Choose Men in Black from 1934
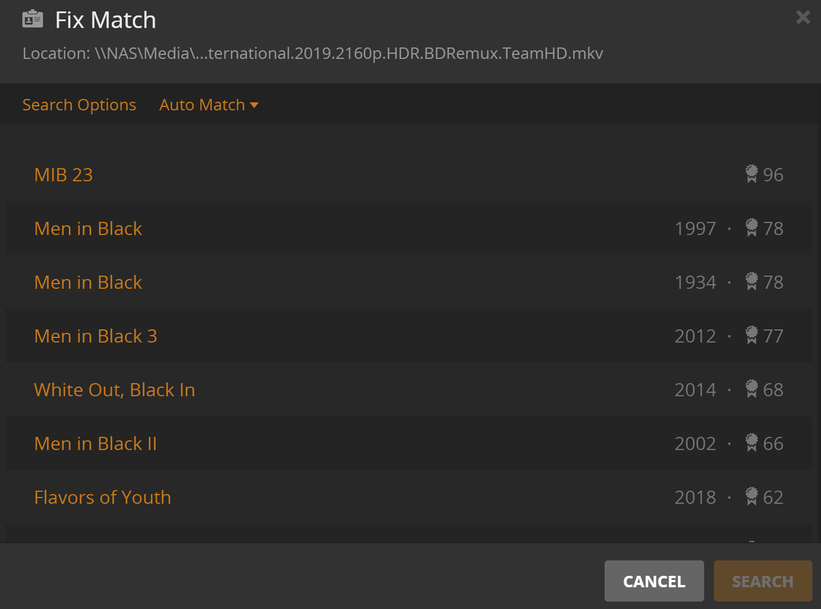The image size is (821, 609). pos(408,282)
